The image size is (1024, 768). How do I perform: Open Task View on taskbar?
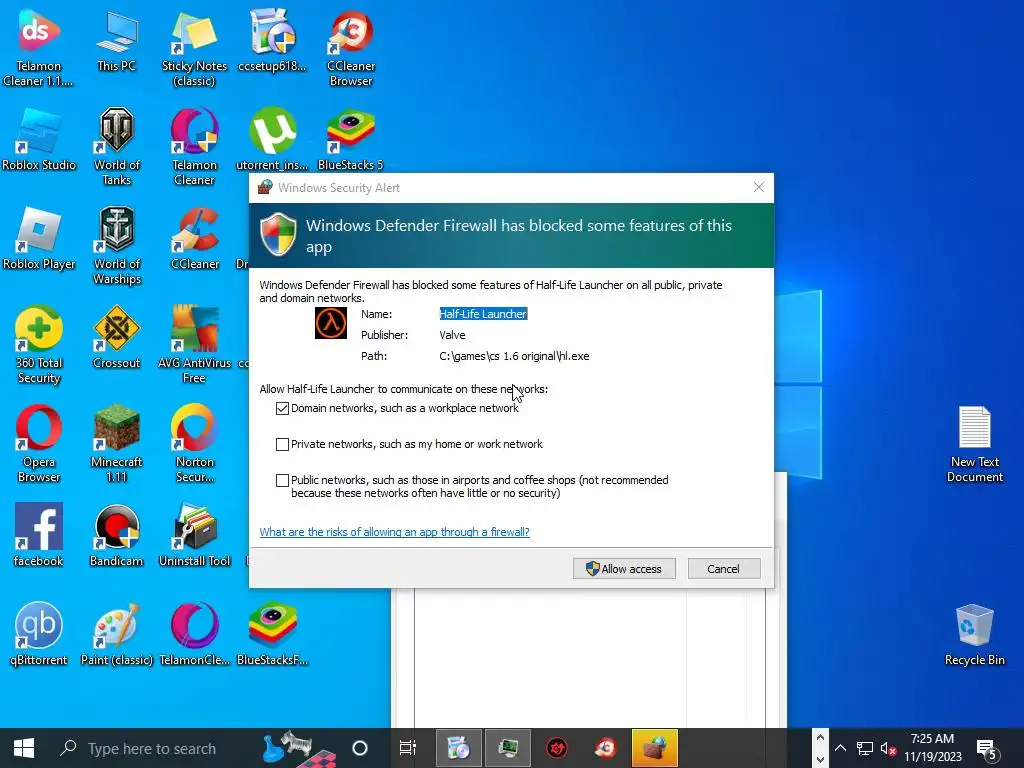click(x=408, y=748)
